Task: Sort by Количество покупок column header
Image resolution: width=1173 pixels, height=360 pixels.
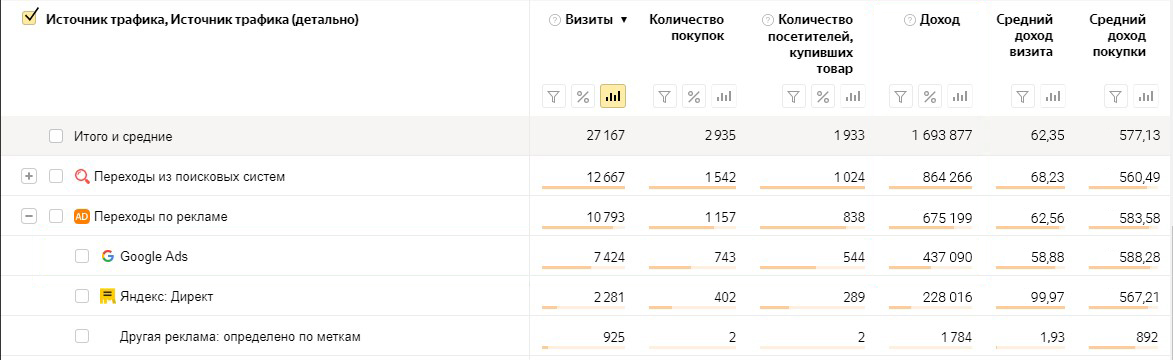Action: coord(687,28)
